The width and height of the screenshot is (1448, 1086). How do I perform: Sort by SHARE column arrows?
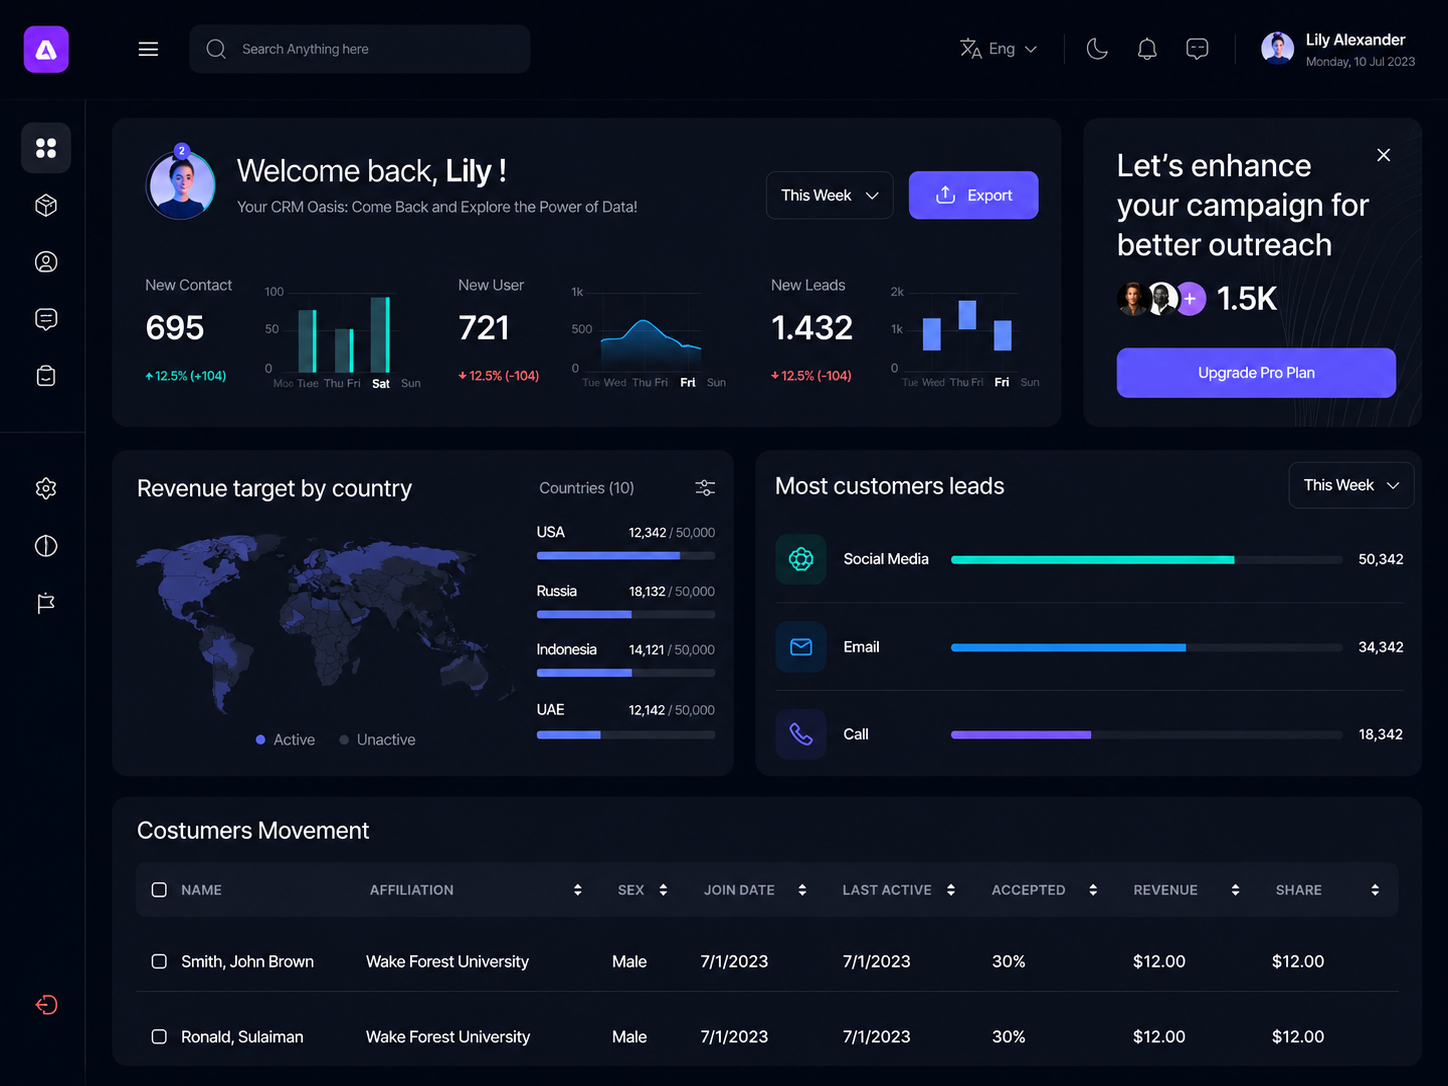1375,890
